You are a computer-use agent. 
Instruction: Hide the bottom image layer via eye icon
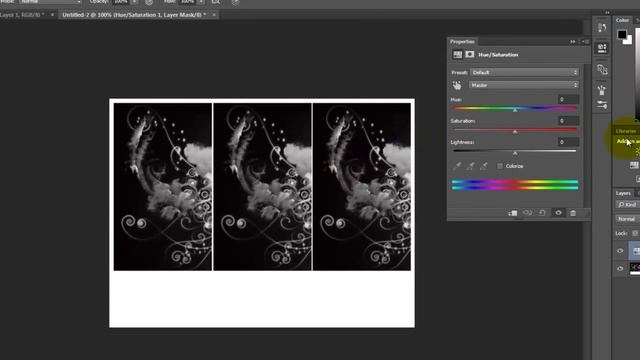620,269
